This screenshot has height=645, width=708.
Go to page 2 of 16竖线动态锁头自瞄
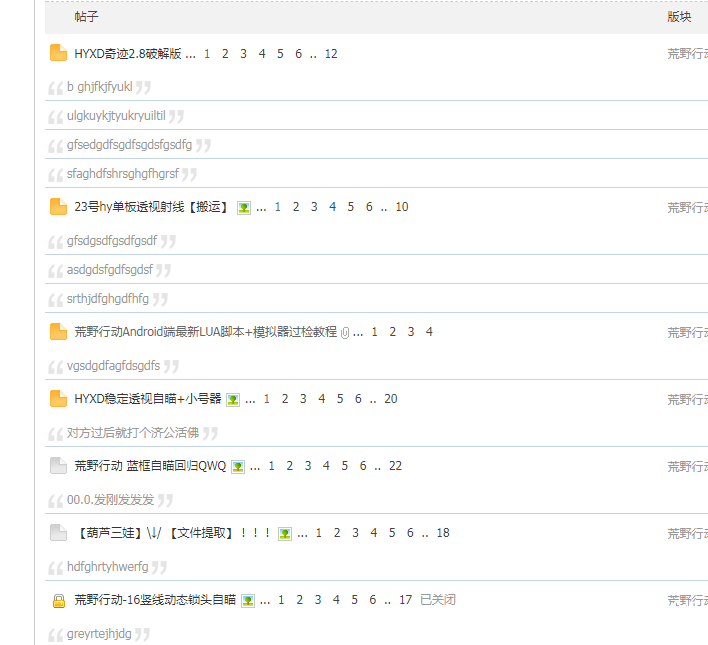pos(299,600)
